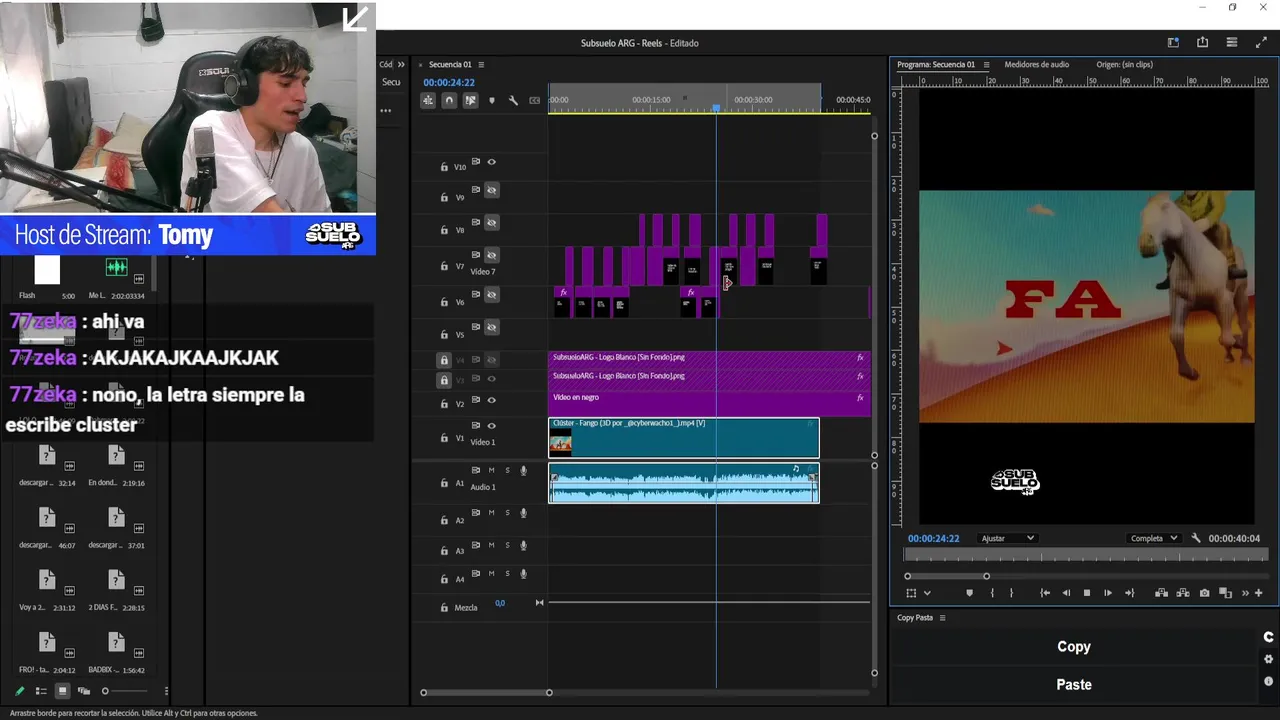The width and height of the screenshot is (1280, 720).
Task: Lock track V1
Action: coord(444,438)
